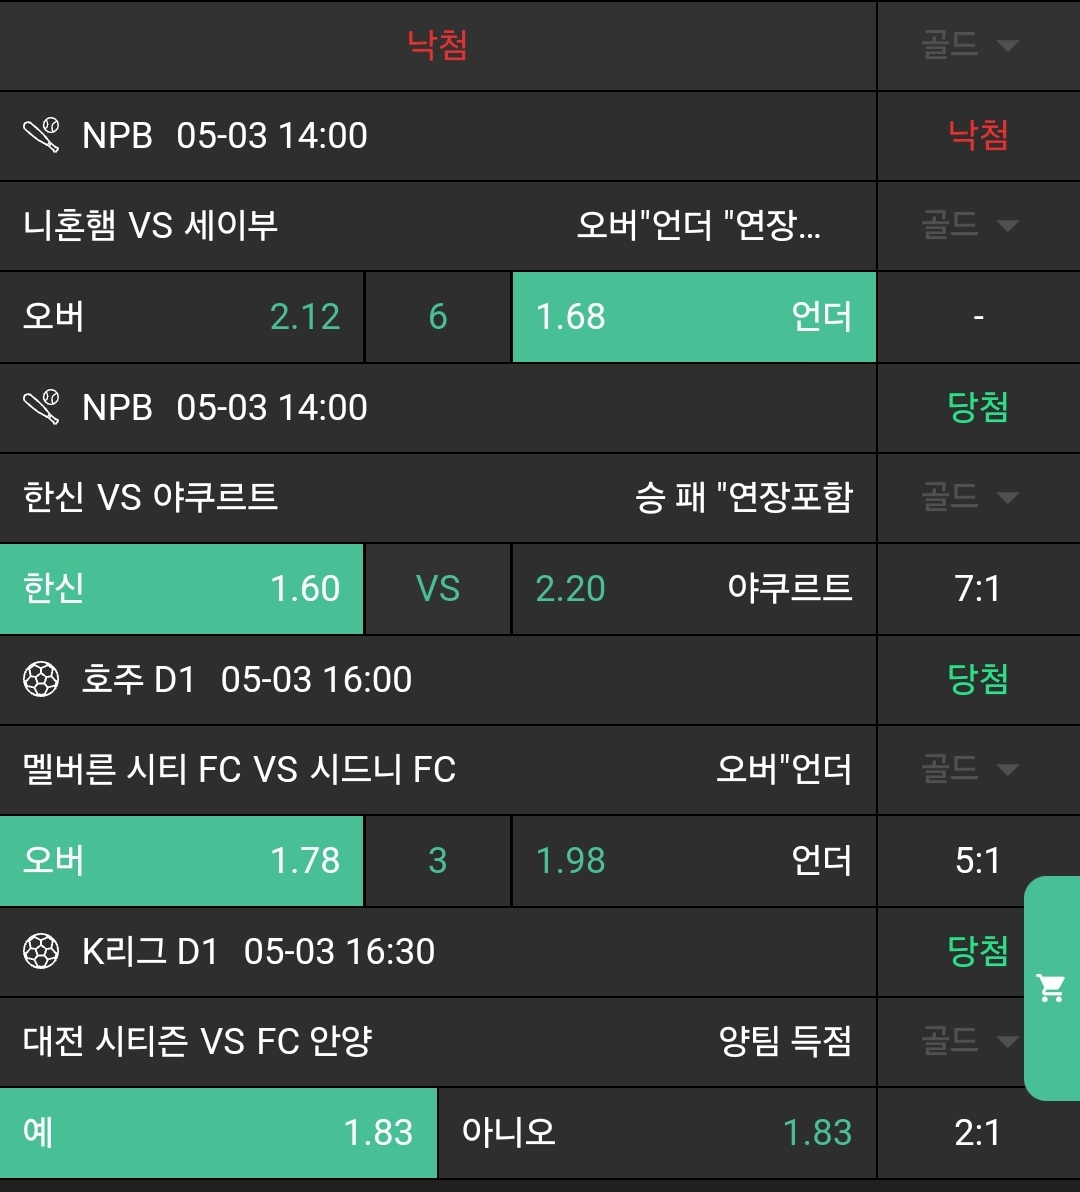Image resolution: width=1080 pixels, height=1192 pixels.
Task: Tap the shopping cart icon
Action: pos(1051,988)
